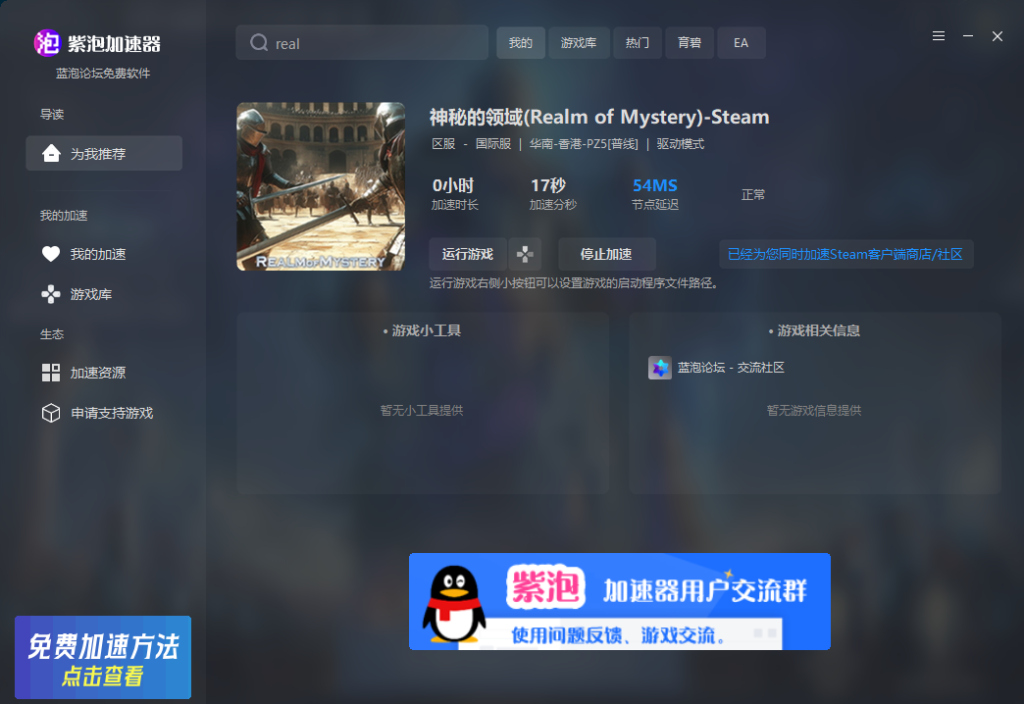Click the grid icon beside 加速资源
Image resolution: width=1024 pixels, height=704 pixels.
point(51,373)
